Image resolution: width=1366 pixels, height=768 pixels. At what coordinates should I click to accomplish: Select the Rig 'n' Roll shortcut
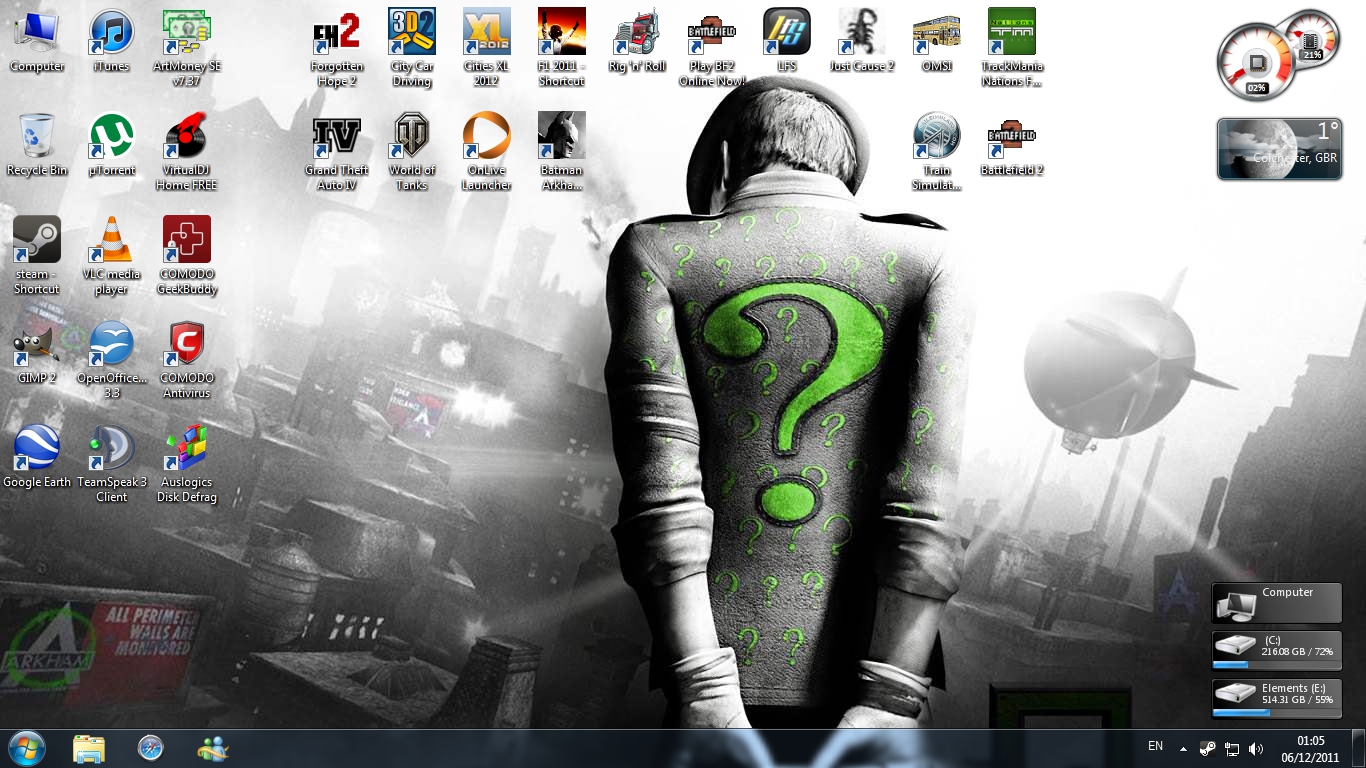(x=637, y=41)
